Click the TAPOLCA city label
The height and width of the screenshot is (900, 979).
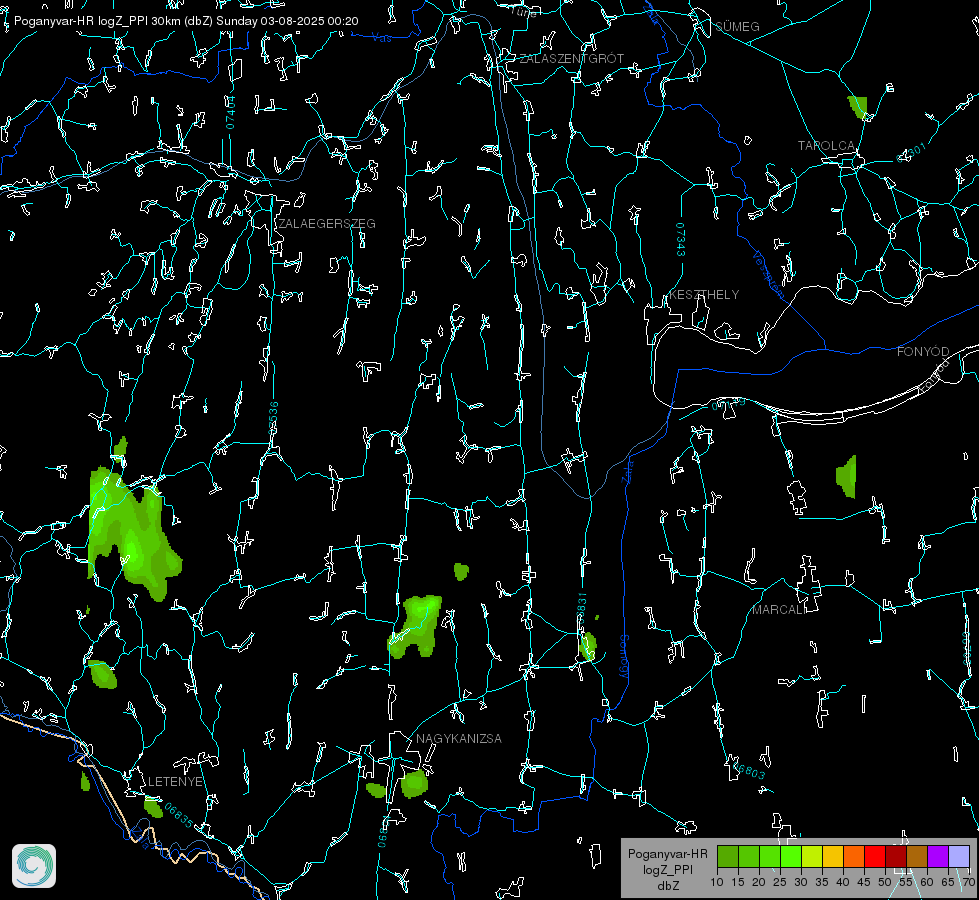click(x=826, y=146)
